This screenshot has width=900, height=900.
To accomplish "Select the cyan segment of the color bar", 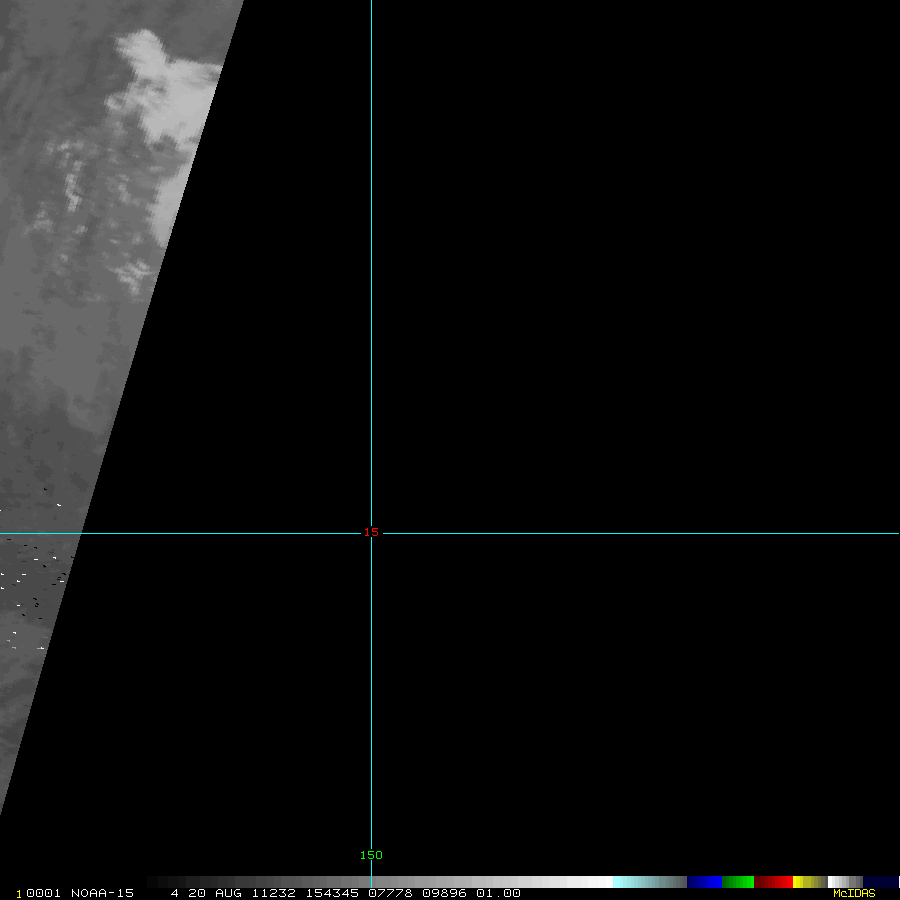I will coord(640,882).
